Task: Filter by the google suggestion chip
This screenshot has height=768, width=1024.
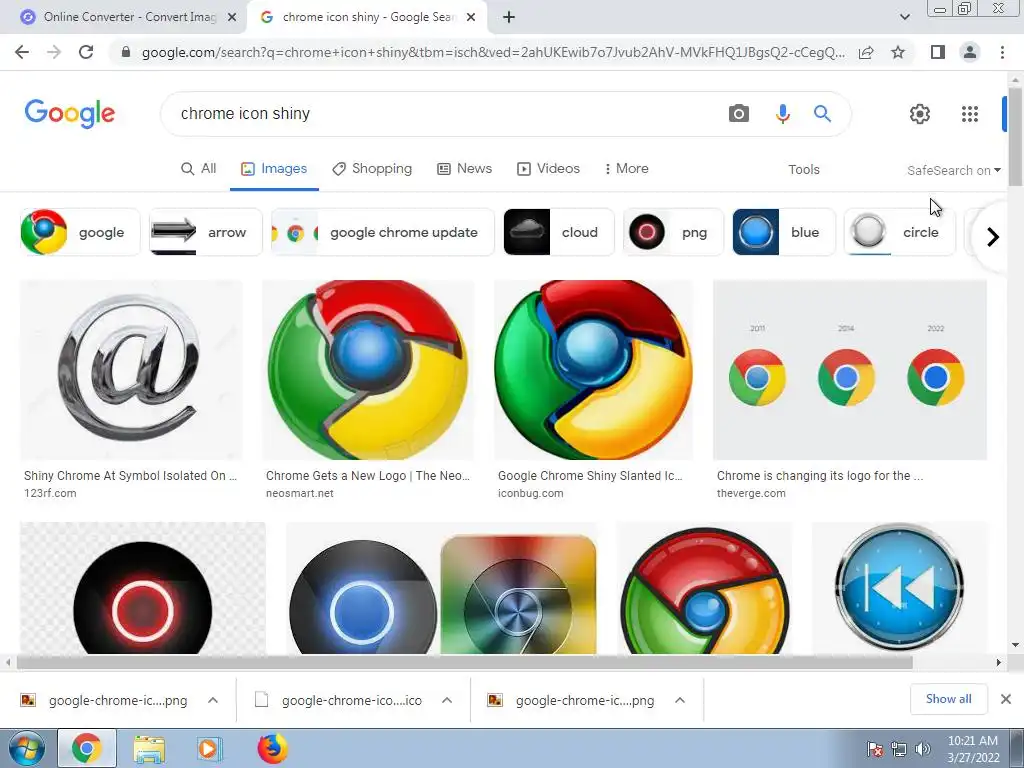Action: [x=80, y=232]
